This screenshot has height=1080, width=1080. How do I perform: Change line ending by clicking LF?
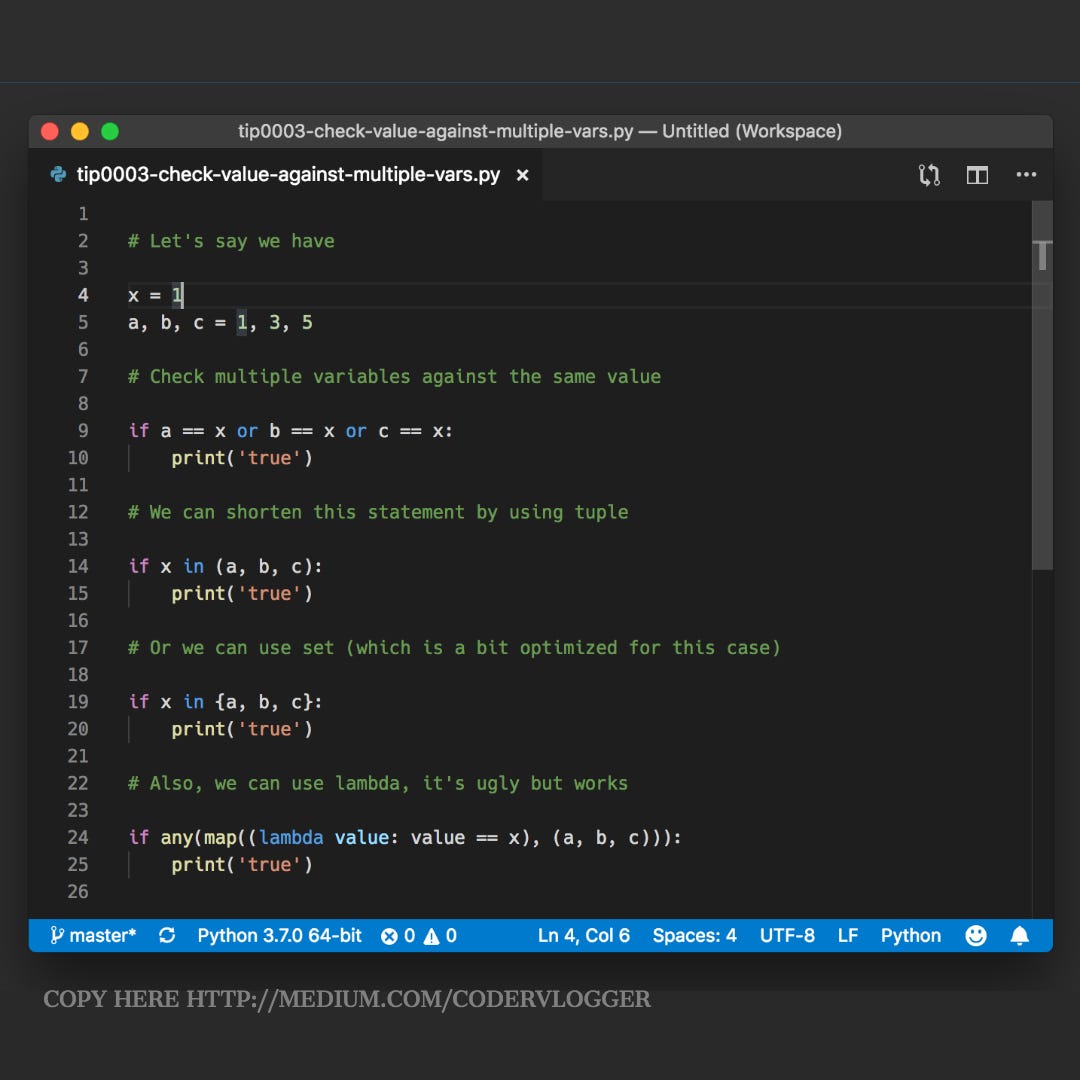847,935
